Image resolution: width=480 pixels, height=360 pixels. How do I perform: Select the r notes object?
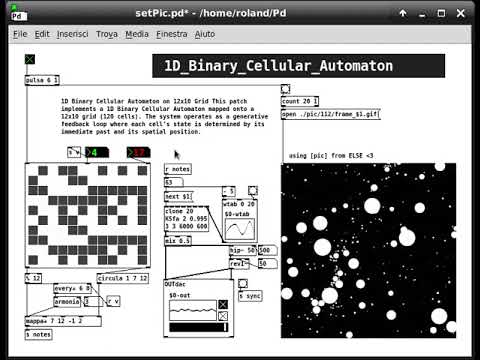click(x=178, y=169)
